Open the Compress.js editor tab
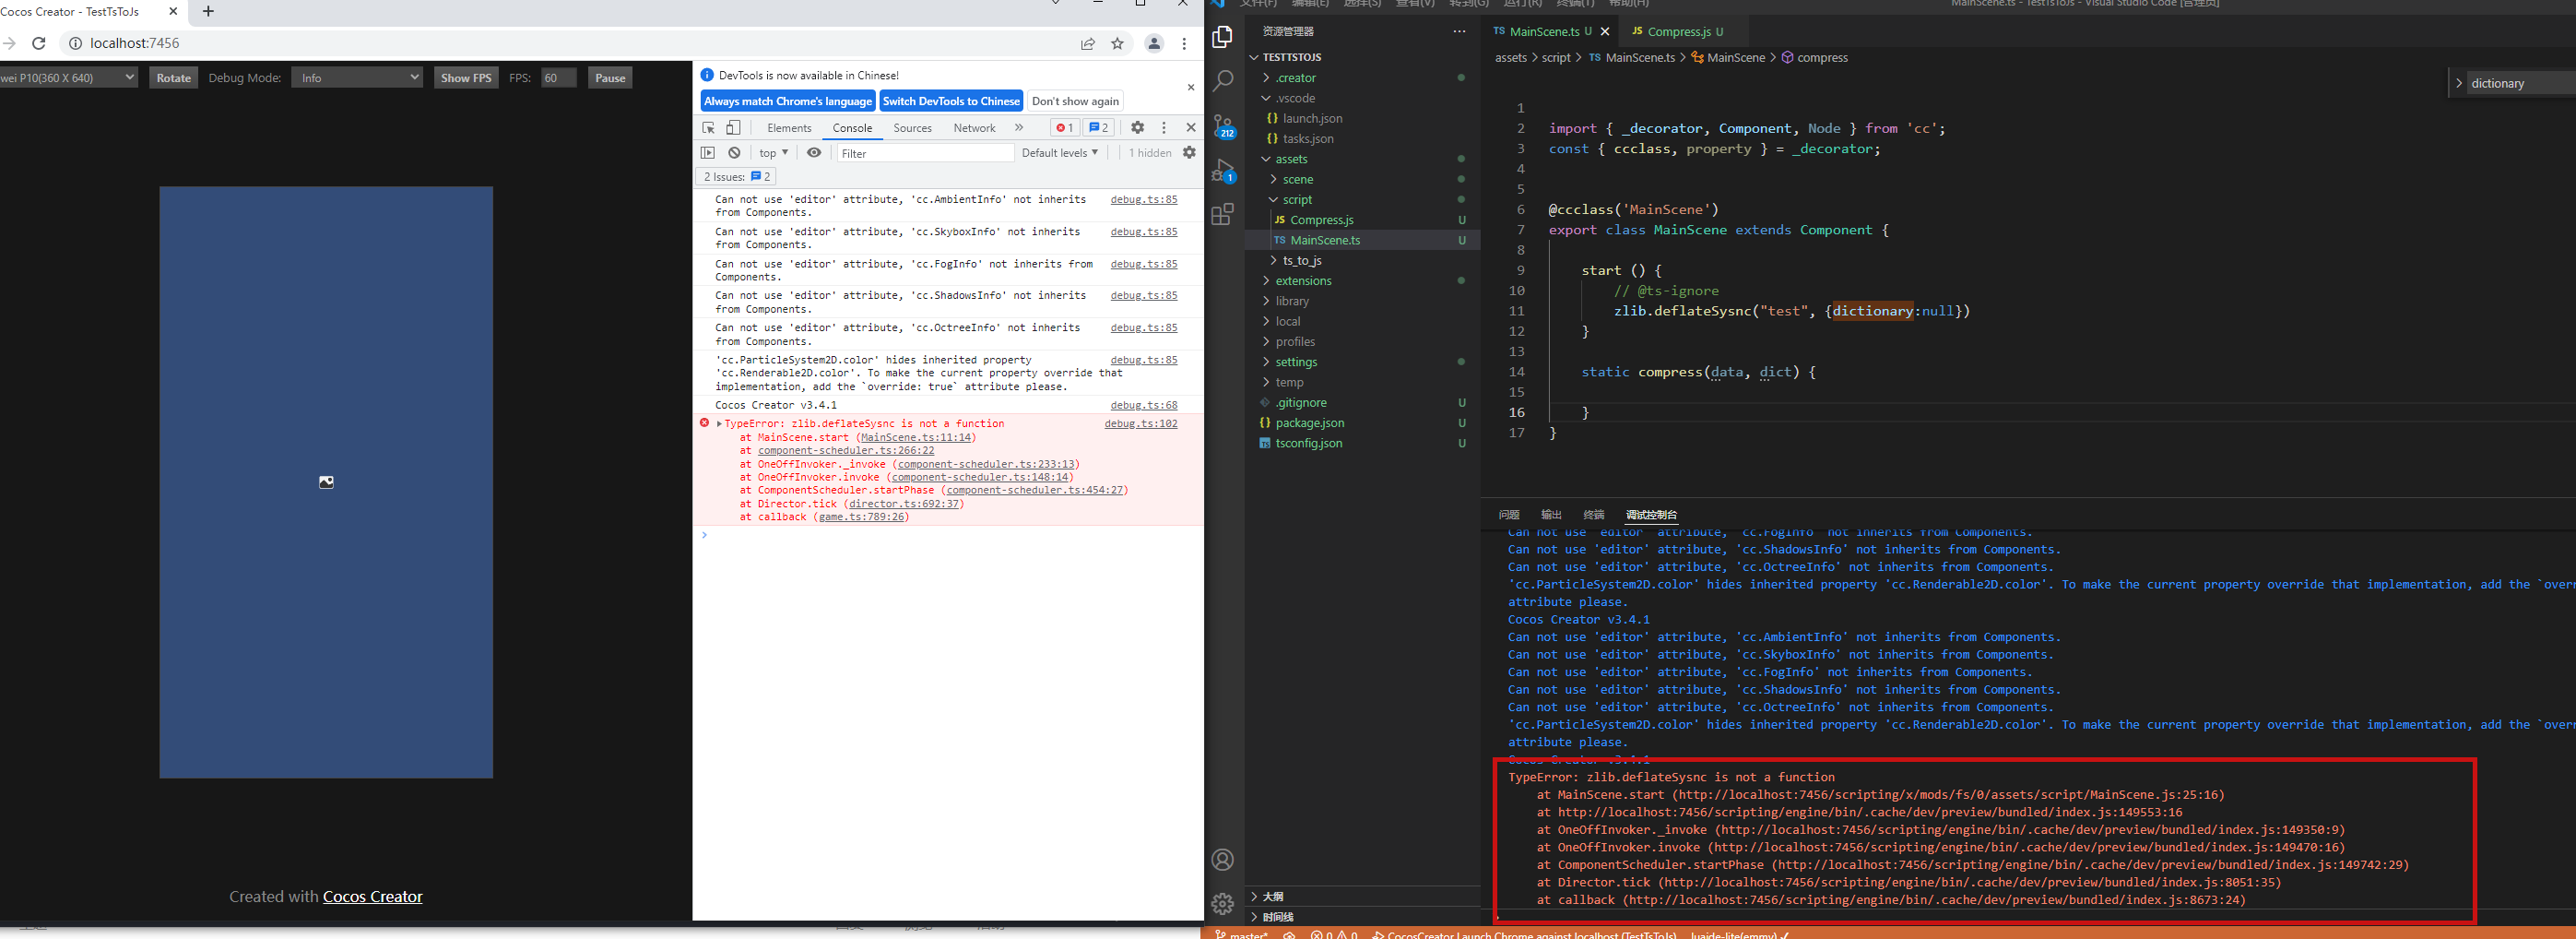The image size is (2576, 939). pyautogui.click(x=1678, y=32)
